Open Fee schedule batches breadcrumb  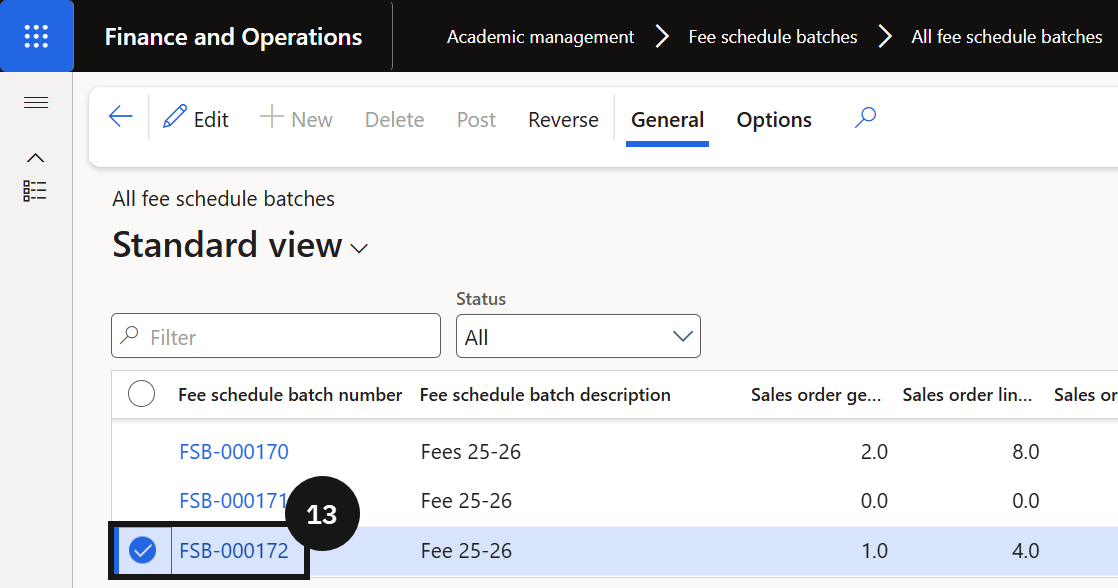[773, 37]
